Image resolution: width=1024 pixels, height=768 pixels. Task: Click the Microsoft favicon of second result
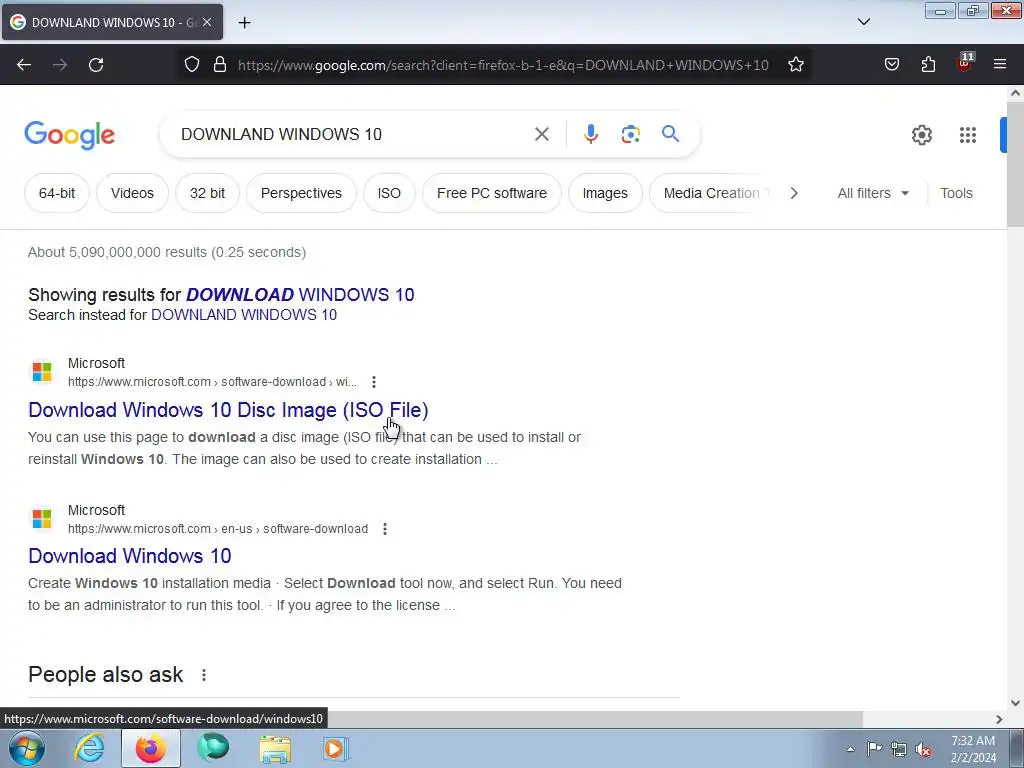42,519
